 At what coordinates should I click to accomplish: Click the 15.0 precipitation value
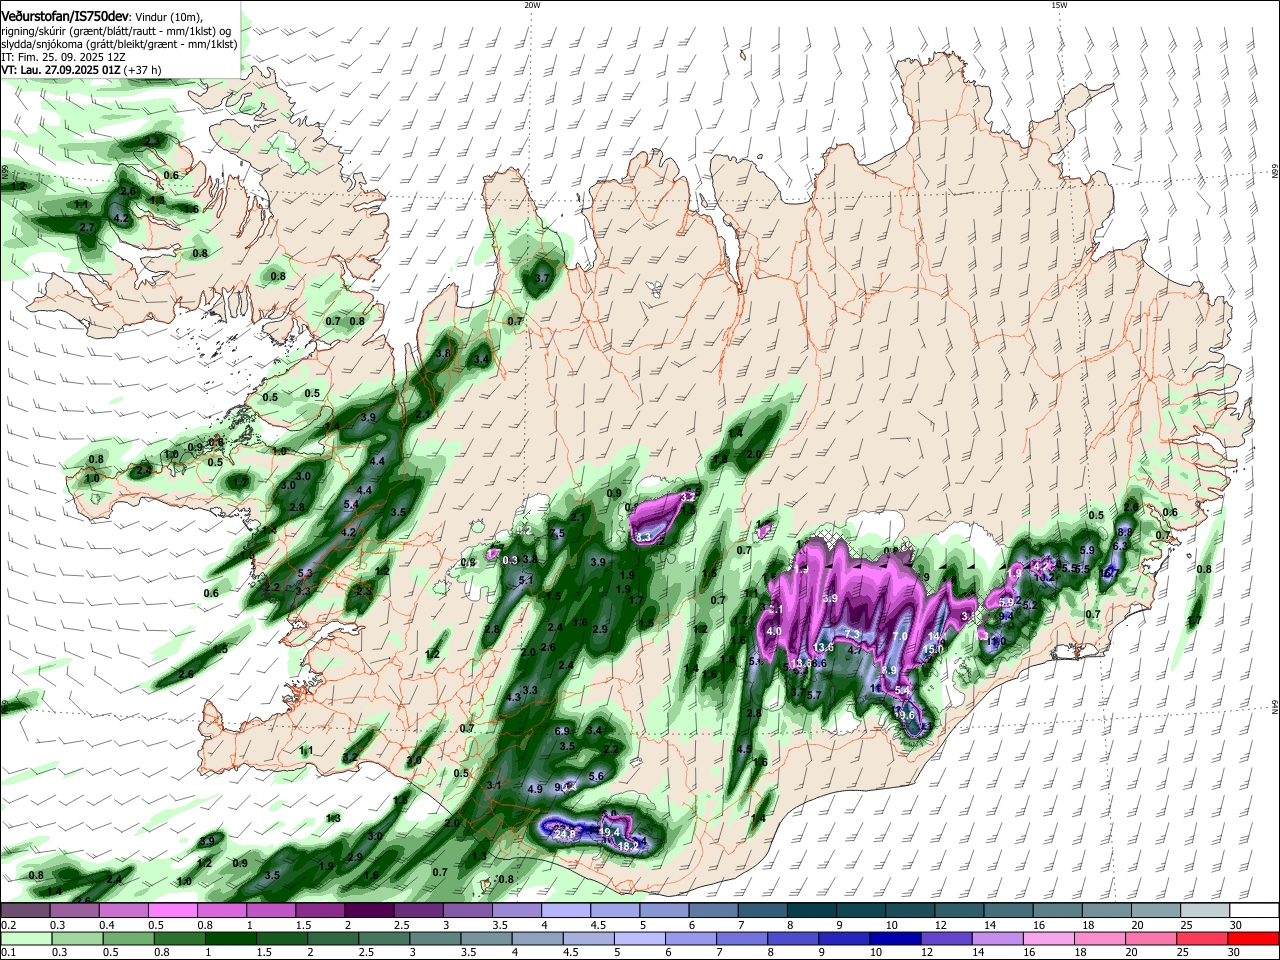pos(933,650)
